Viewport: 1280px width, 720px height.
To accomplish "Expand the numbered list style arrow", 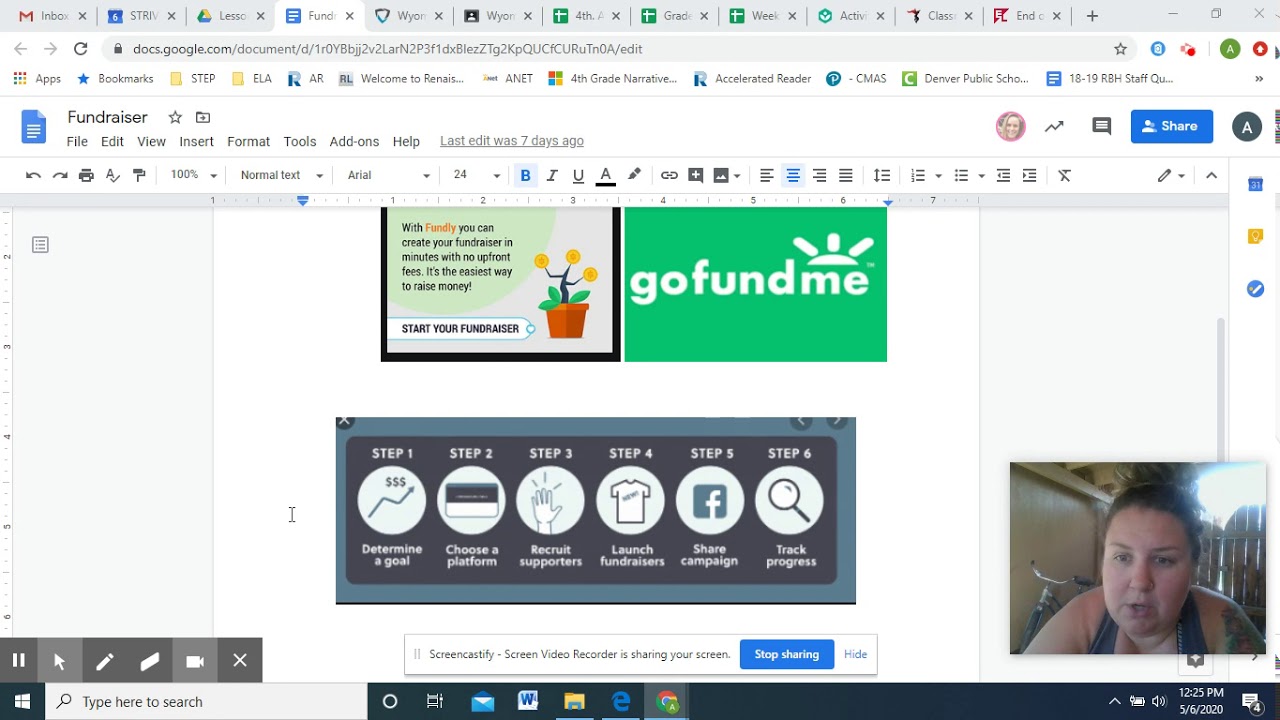I will click(x=938, y=176).
